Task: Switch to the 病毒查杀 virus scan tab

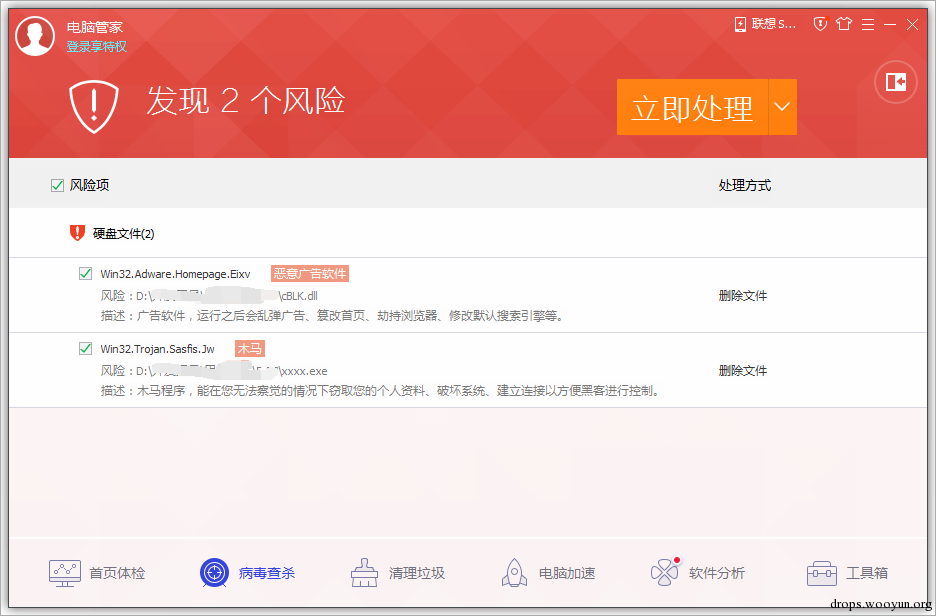Action: [x=248, y=572]
